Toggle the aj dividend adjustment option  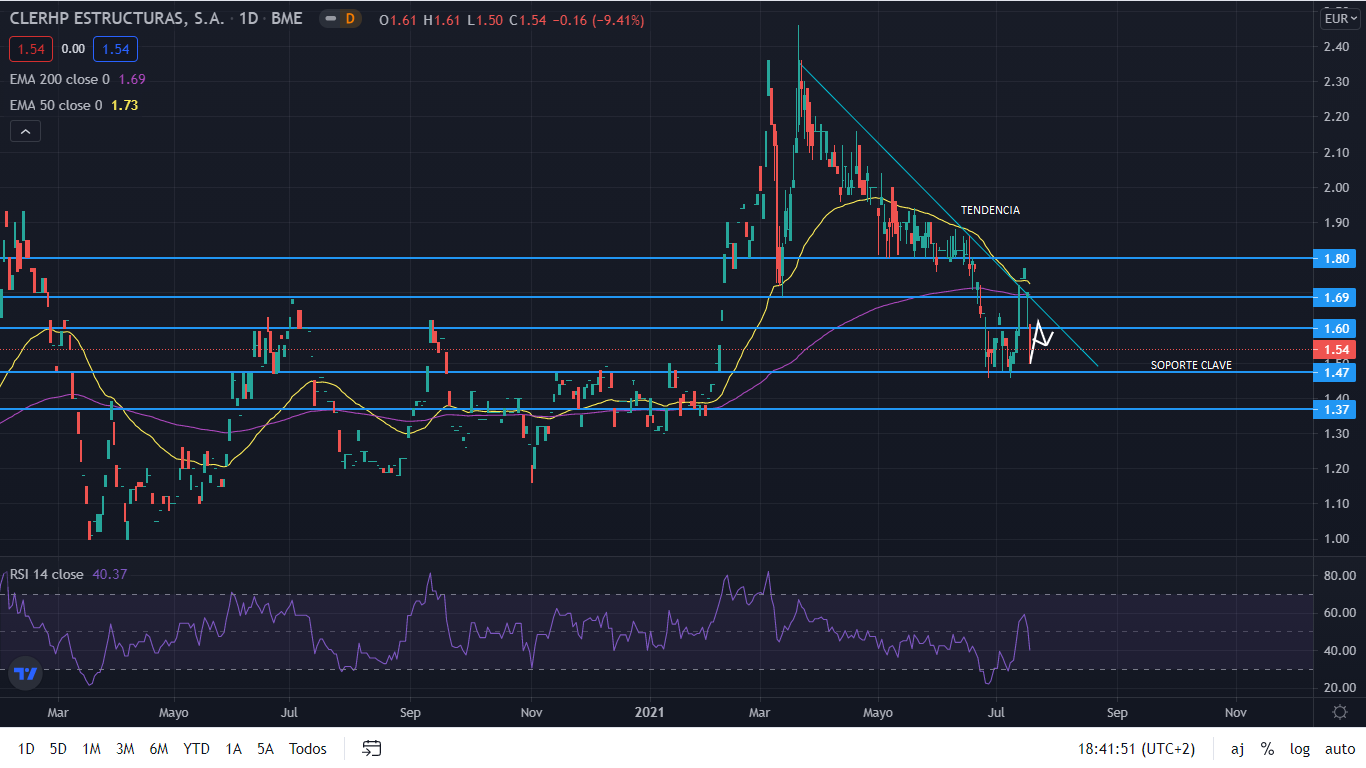click(x=1237, y=749)
